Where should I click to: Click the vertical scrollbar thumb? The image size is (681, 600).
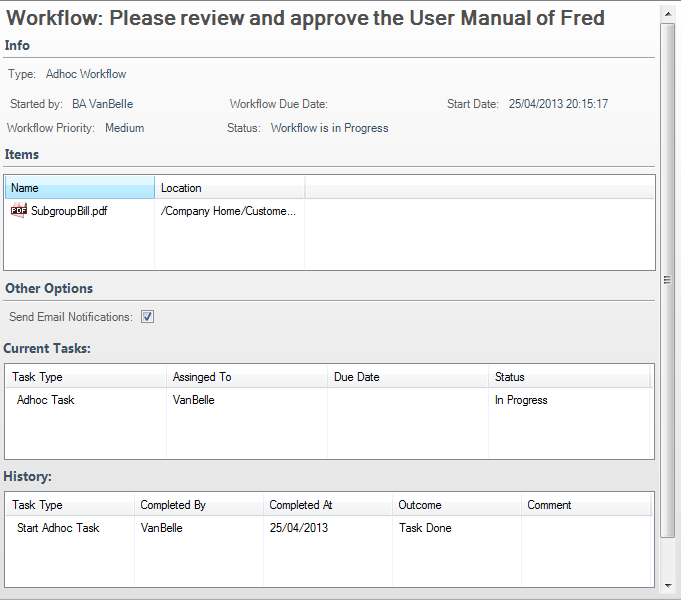coord(668,280)
